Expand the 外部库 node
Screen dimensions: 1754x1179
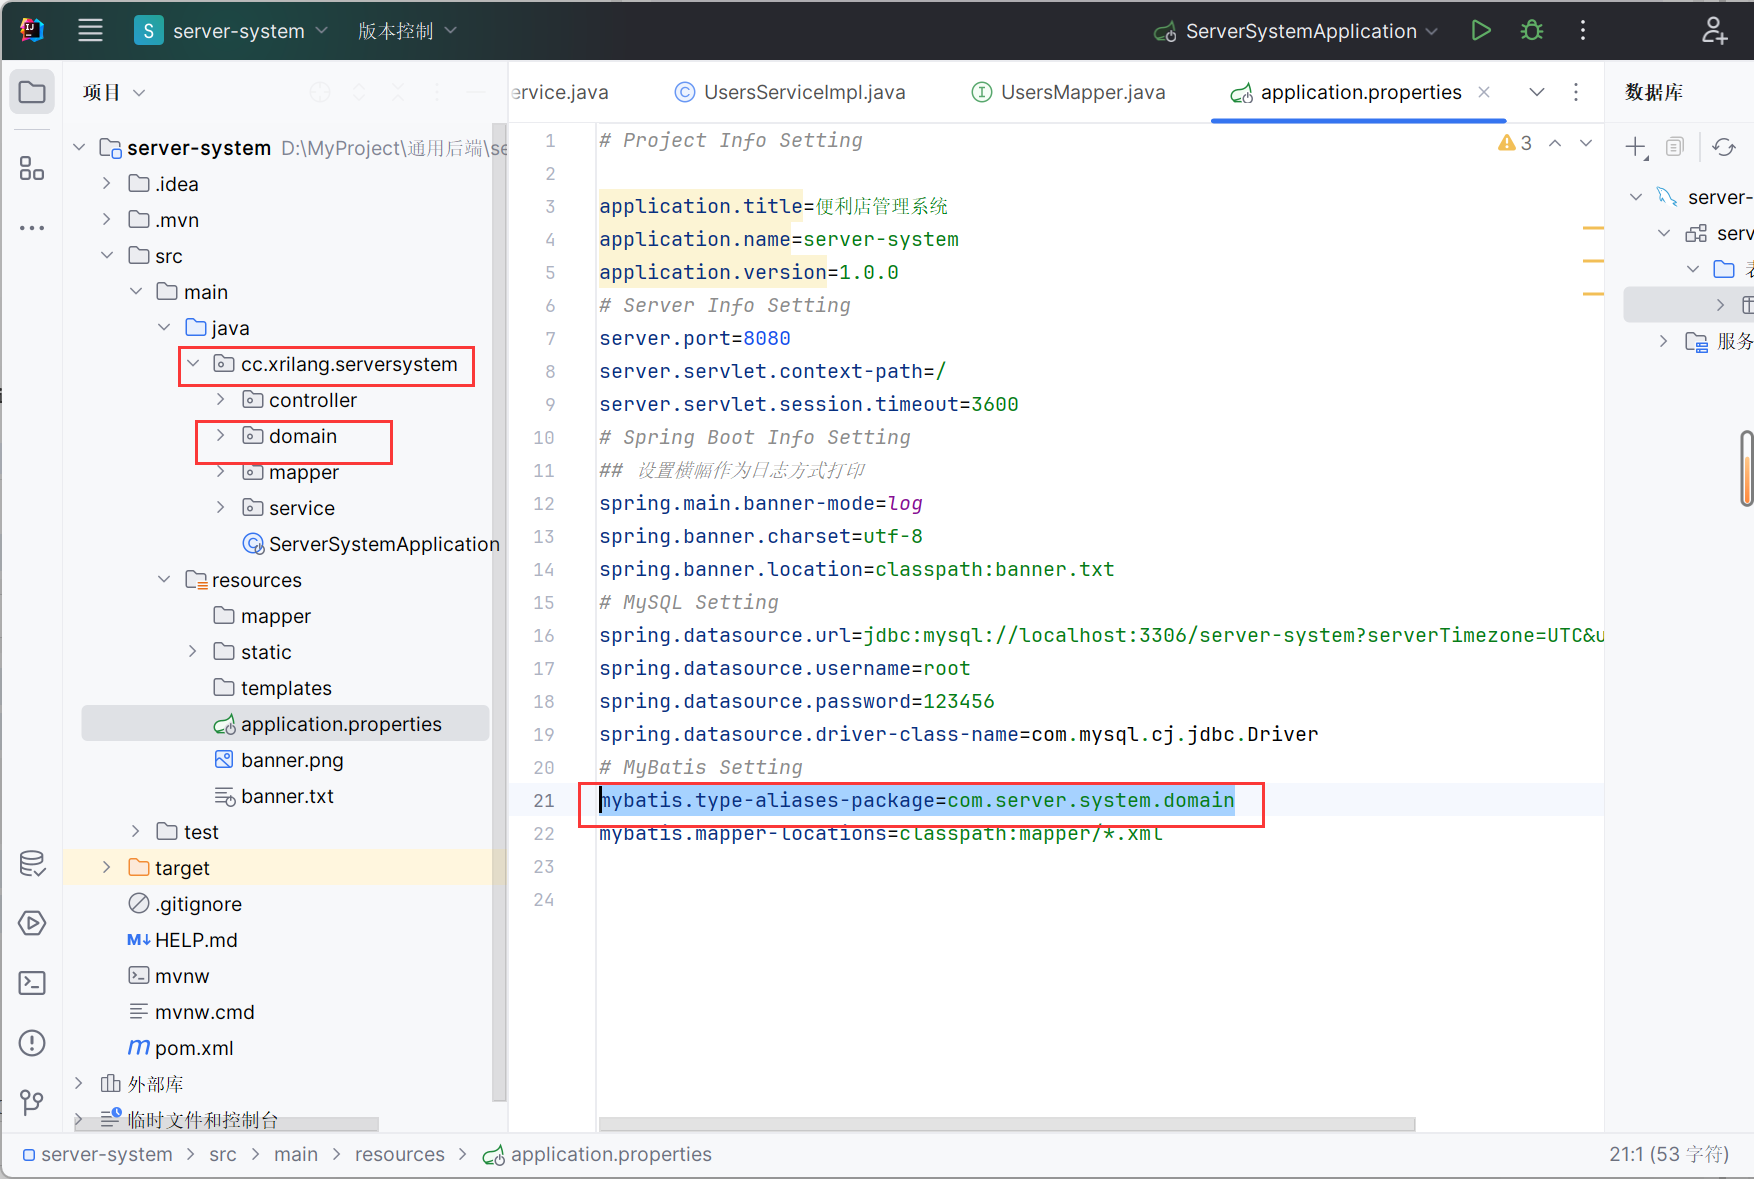[78, 1084]
